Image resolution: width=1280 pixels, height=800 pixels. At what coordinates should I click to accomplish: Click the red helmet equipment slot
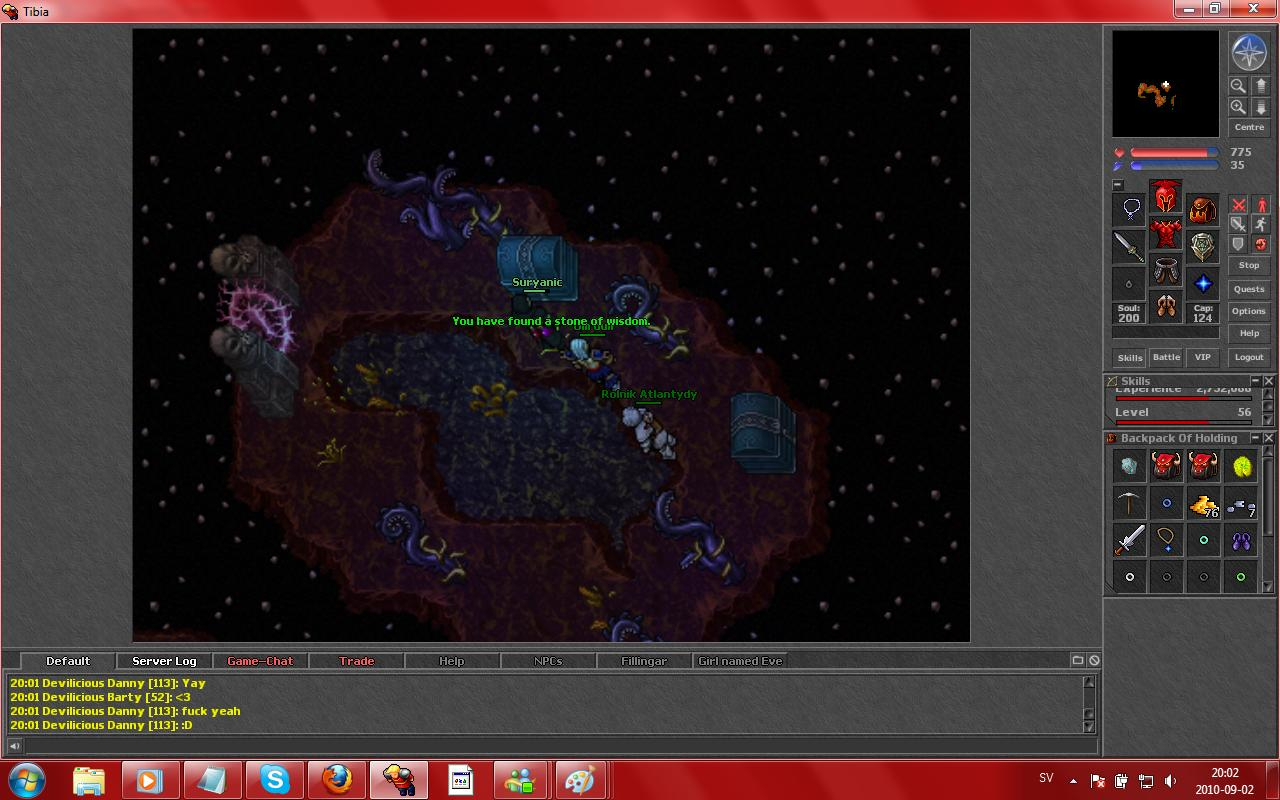[1166, 196]
